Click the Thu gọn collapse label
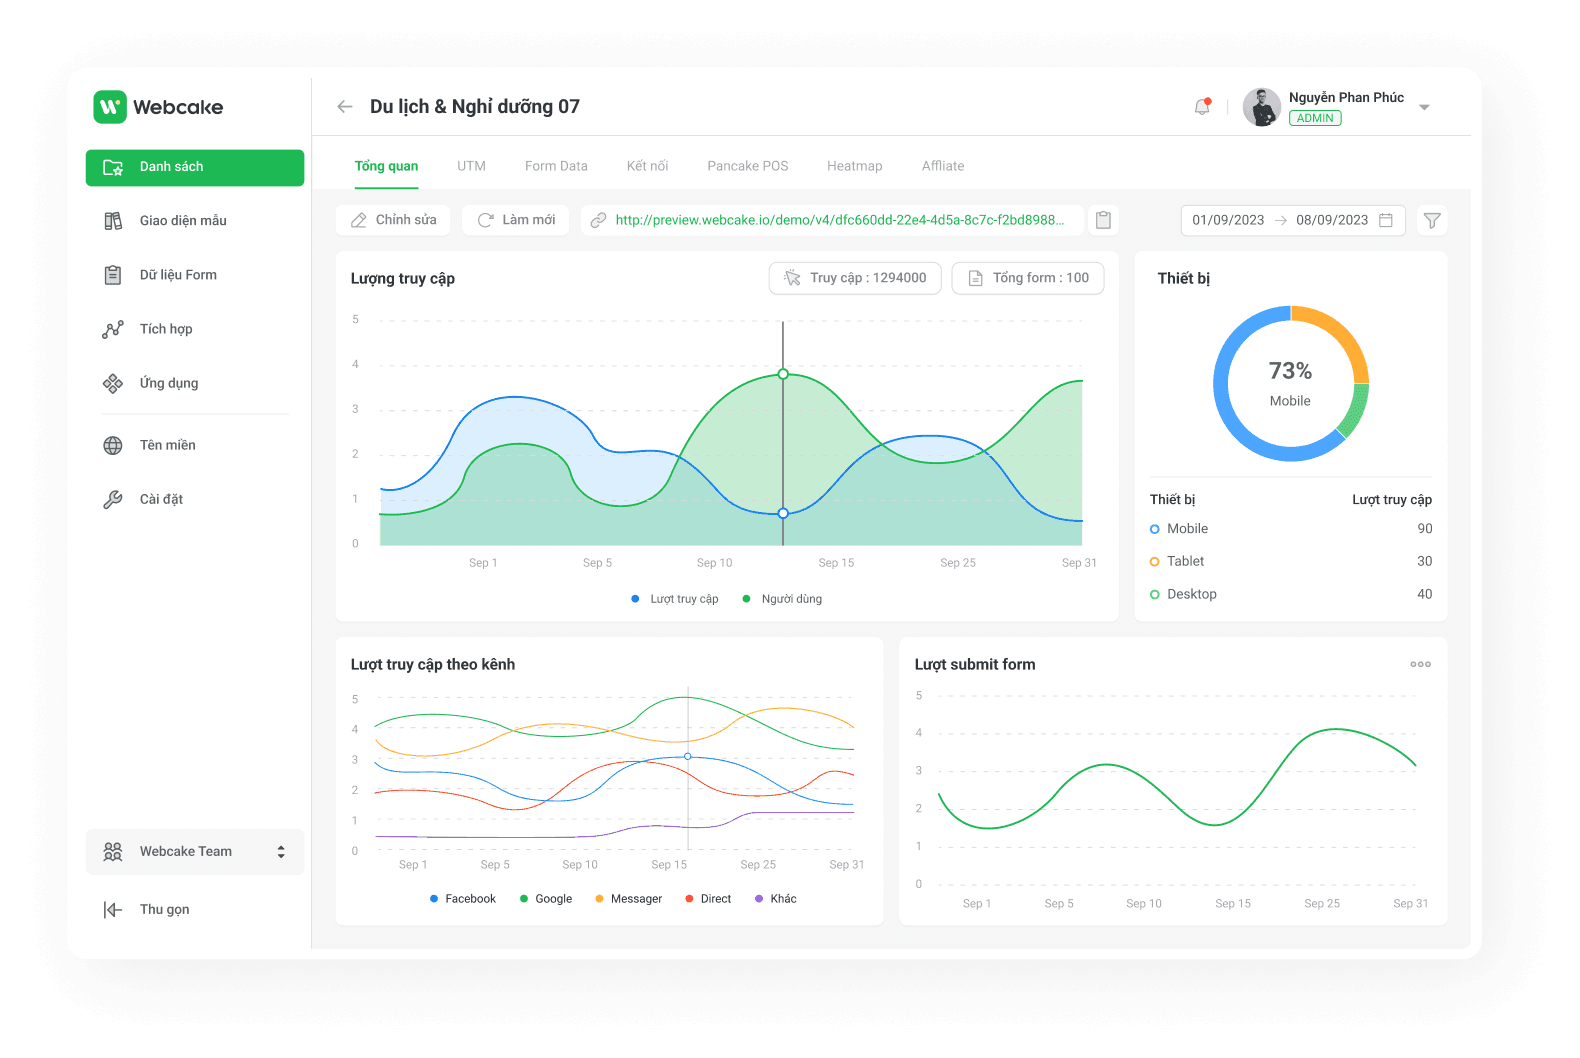This screenshot has width=1580, height=1058. click(165, 910)
